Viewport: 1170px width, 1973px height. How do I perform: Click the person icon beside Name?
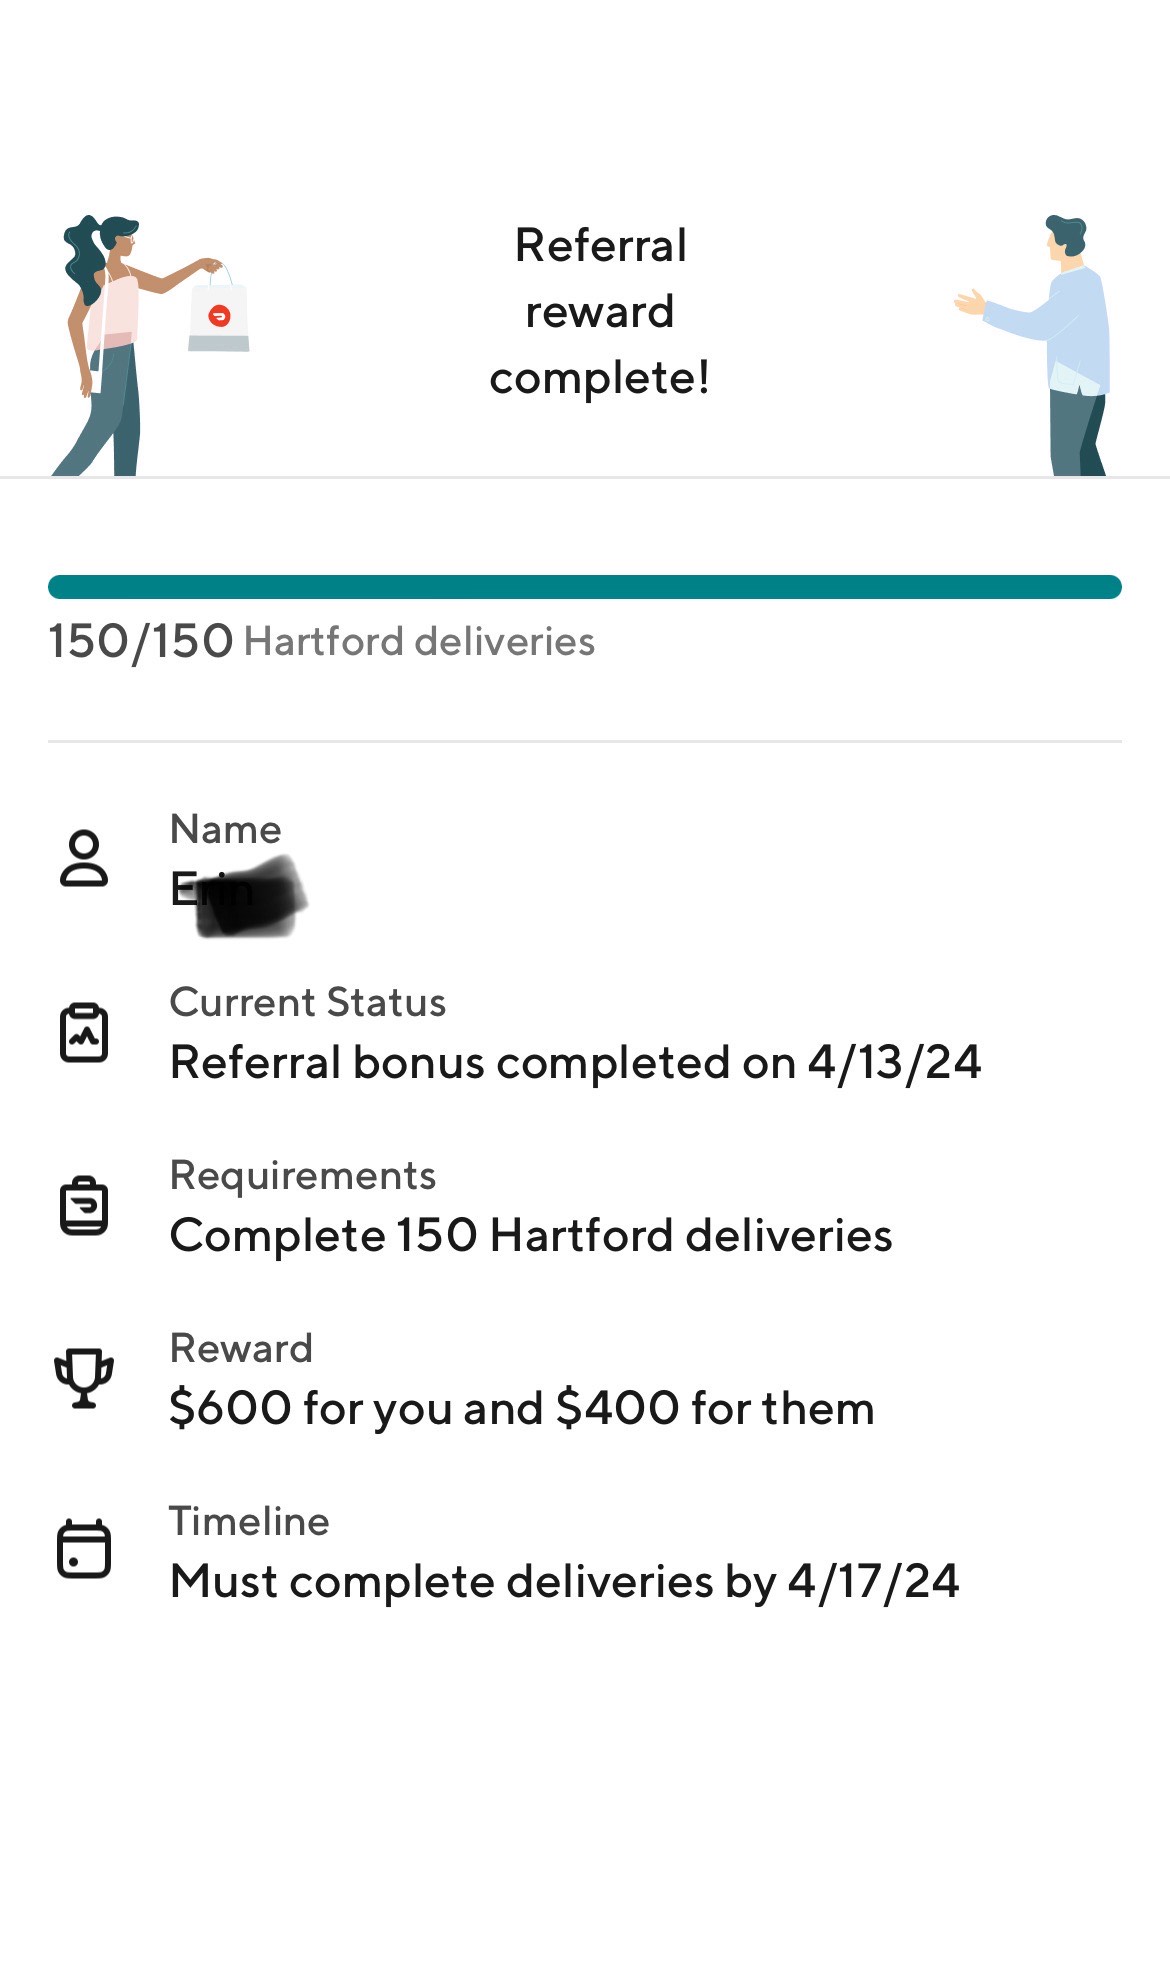84,858
